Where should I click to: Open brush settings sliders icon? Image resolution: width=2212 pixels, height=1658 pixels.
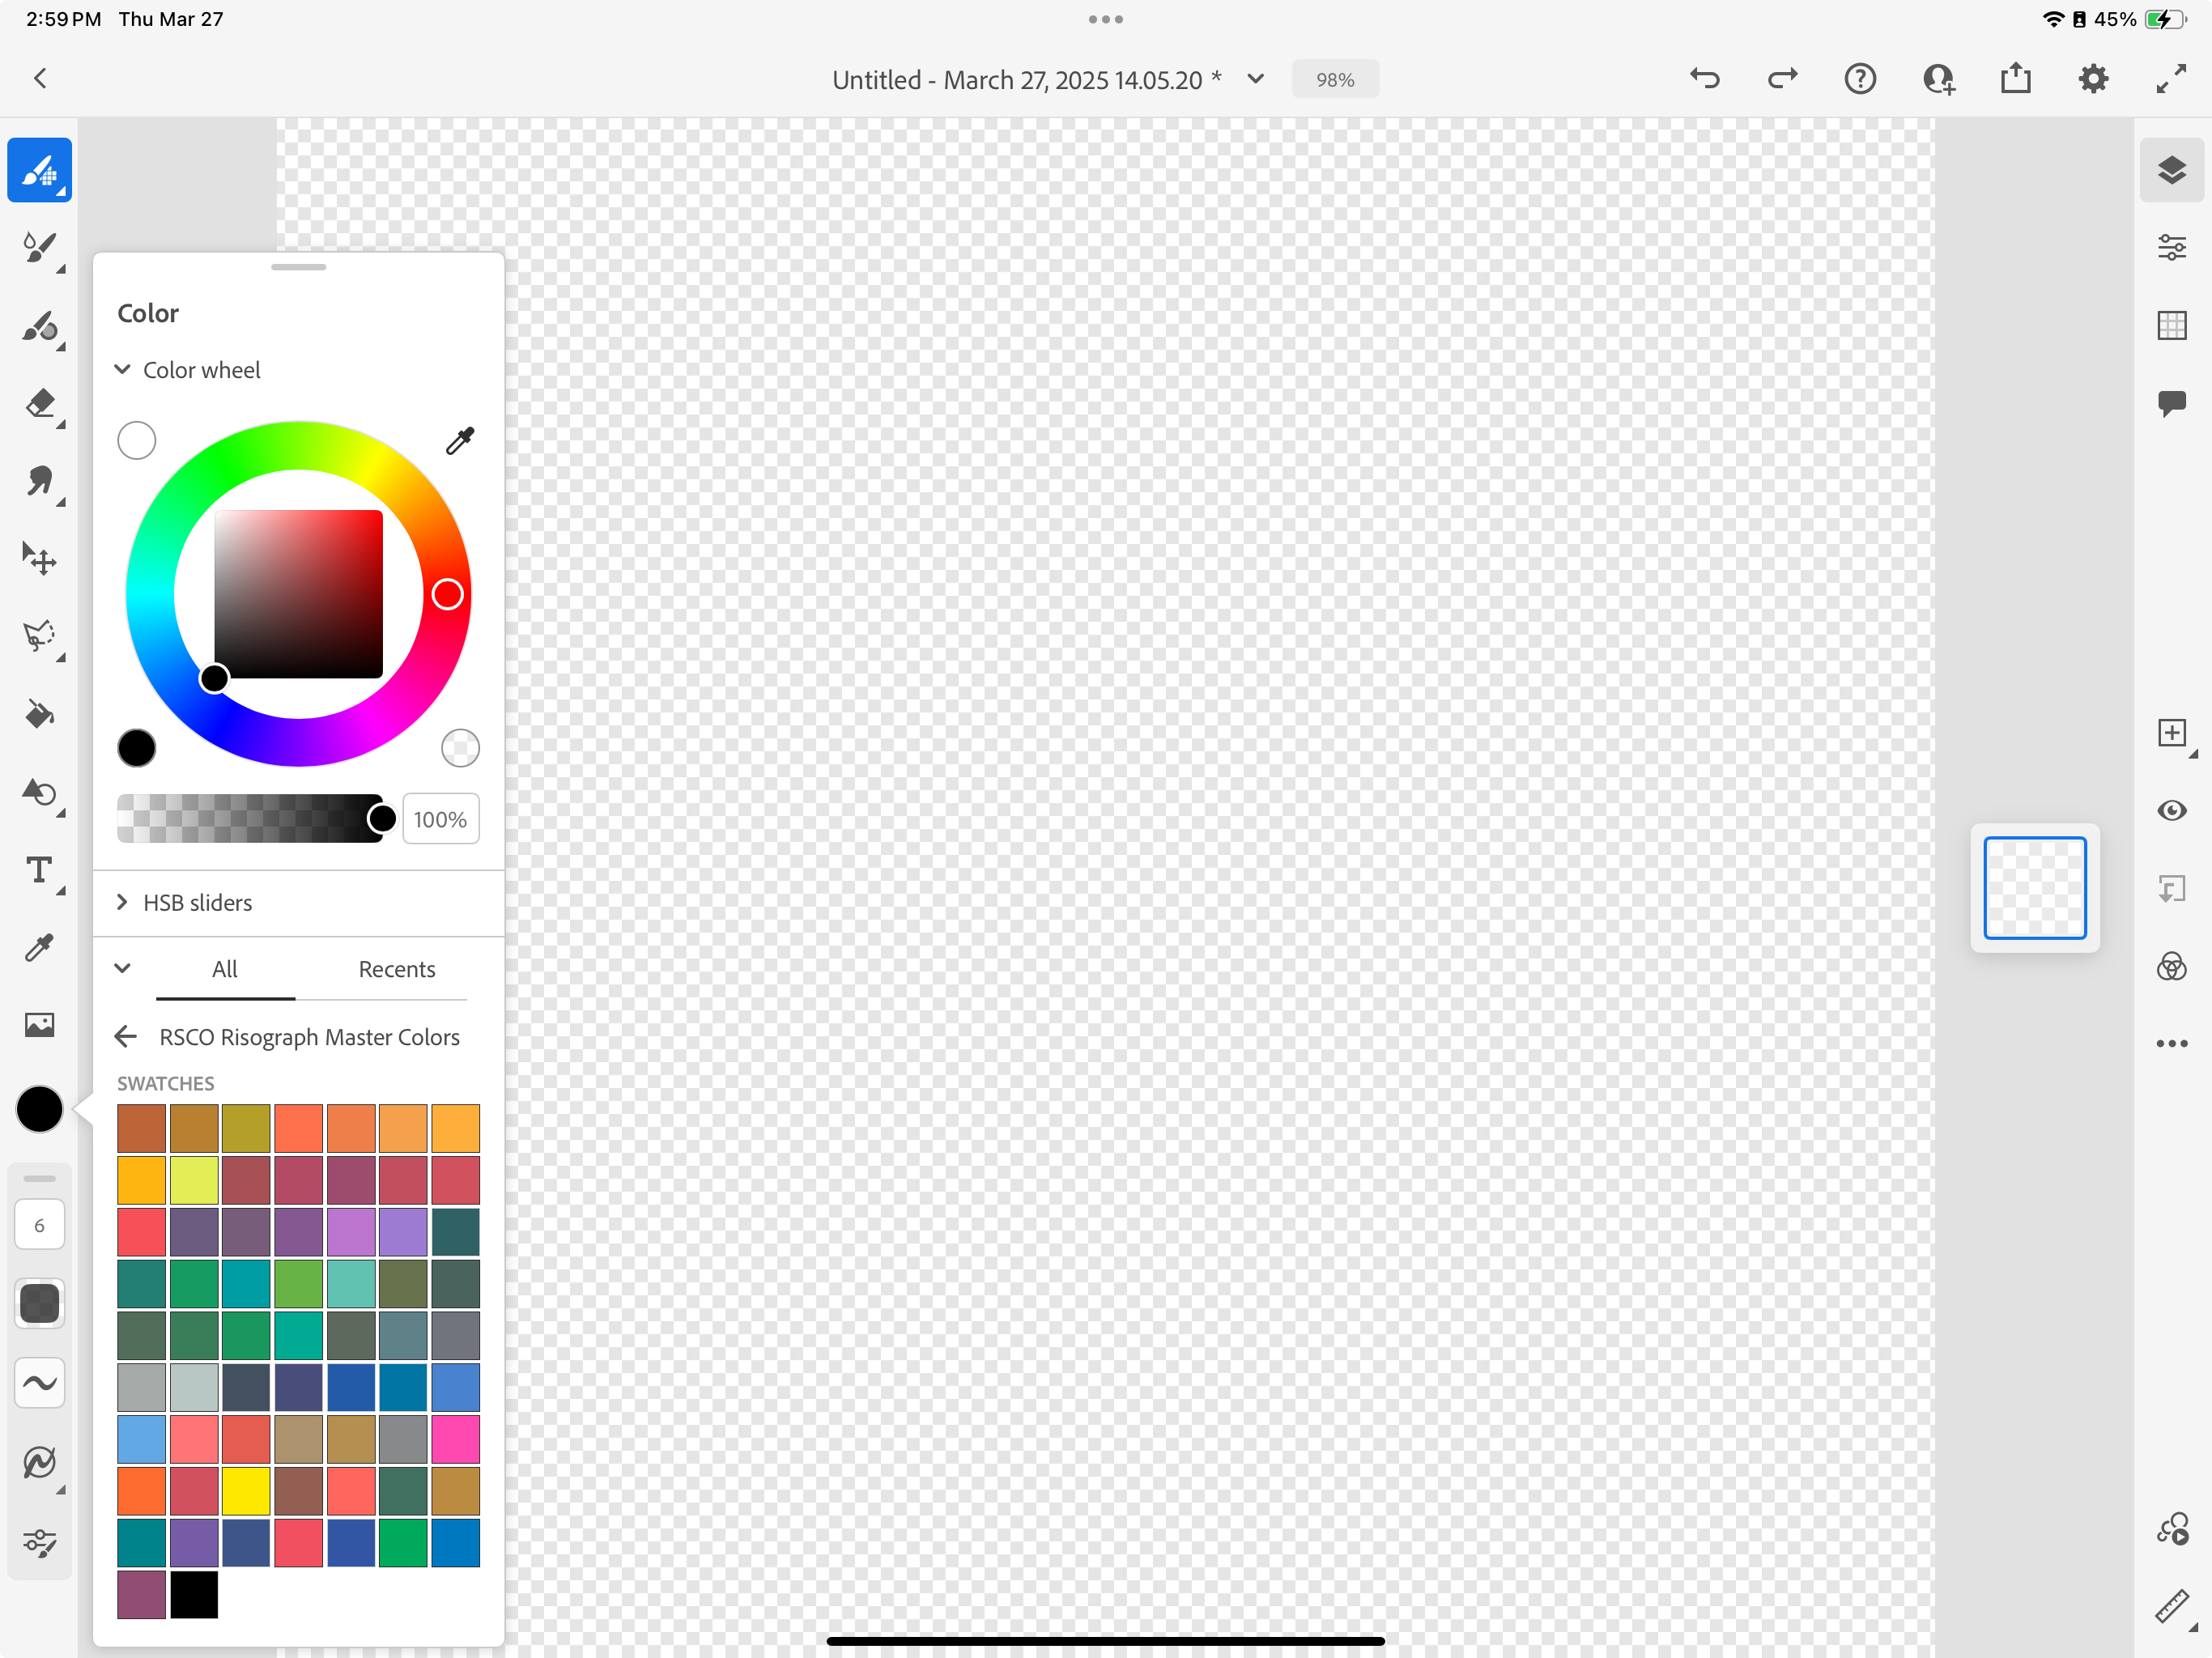point(40,1543)
